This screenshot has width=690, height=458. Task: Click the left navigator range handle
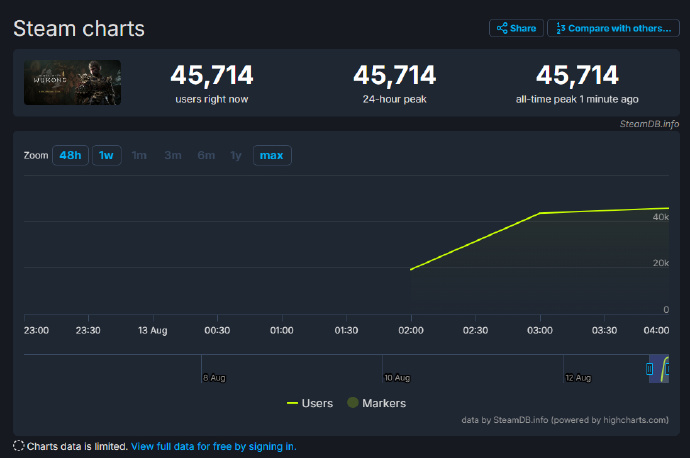coord(650,369)
